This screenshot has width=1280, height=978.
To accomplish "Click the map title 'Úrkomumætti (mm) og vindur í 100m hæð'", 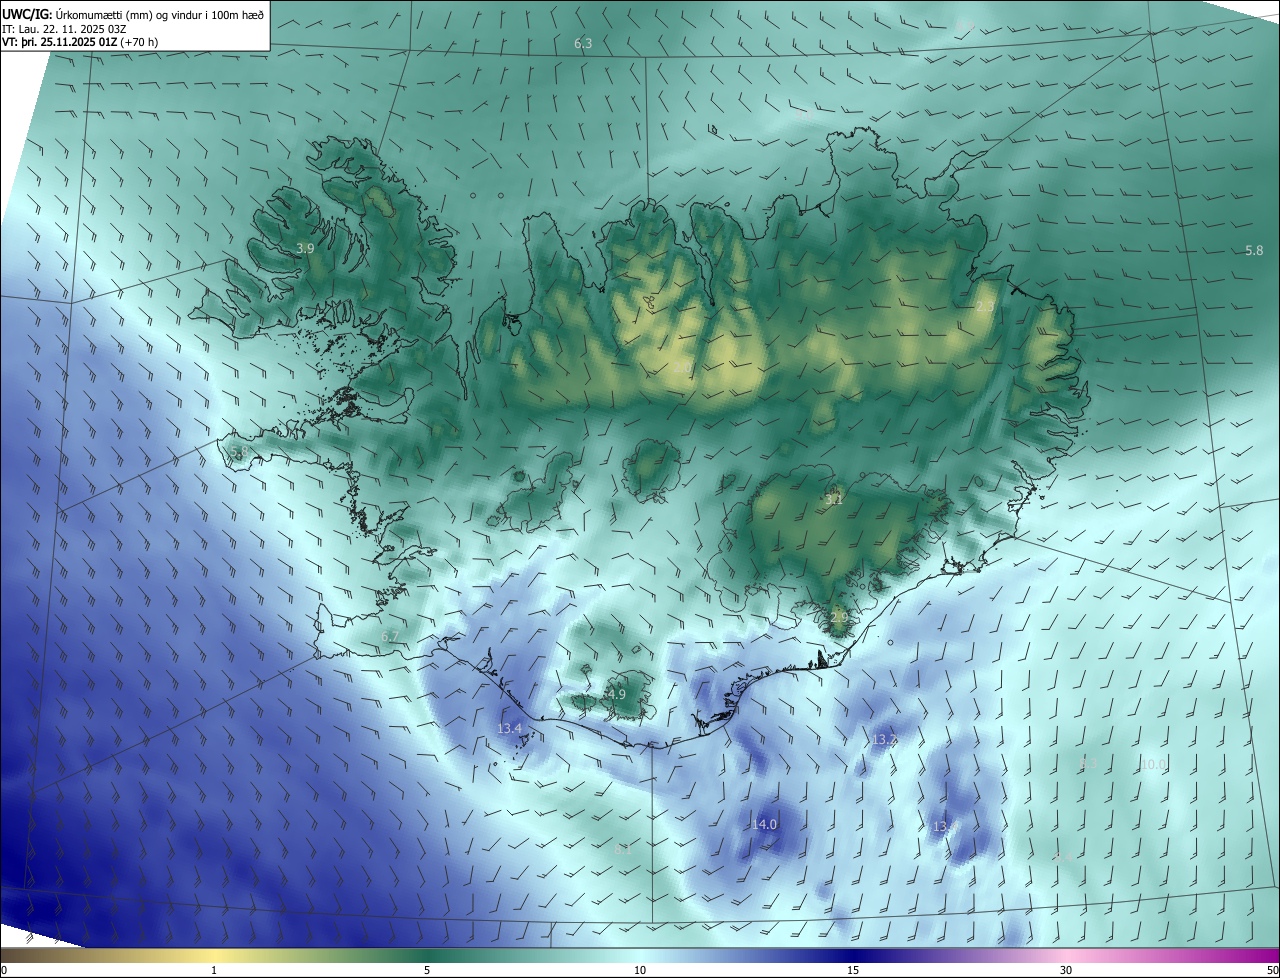I will [159, 14].
